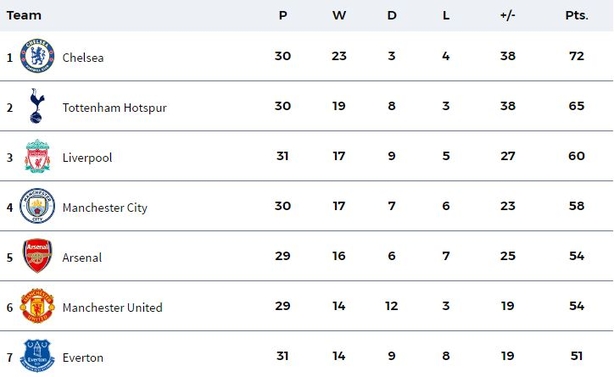Click the Liverpool club crest

click(x=37, y=156)
